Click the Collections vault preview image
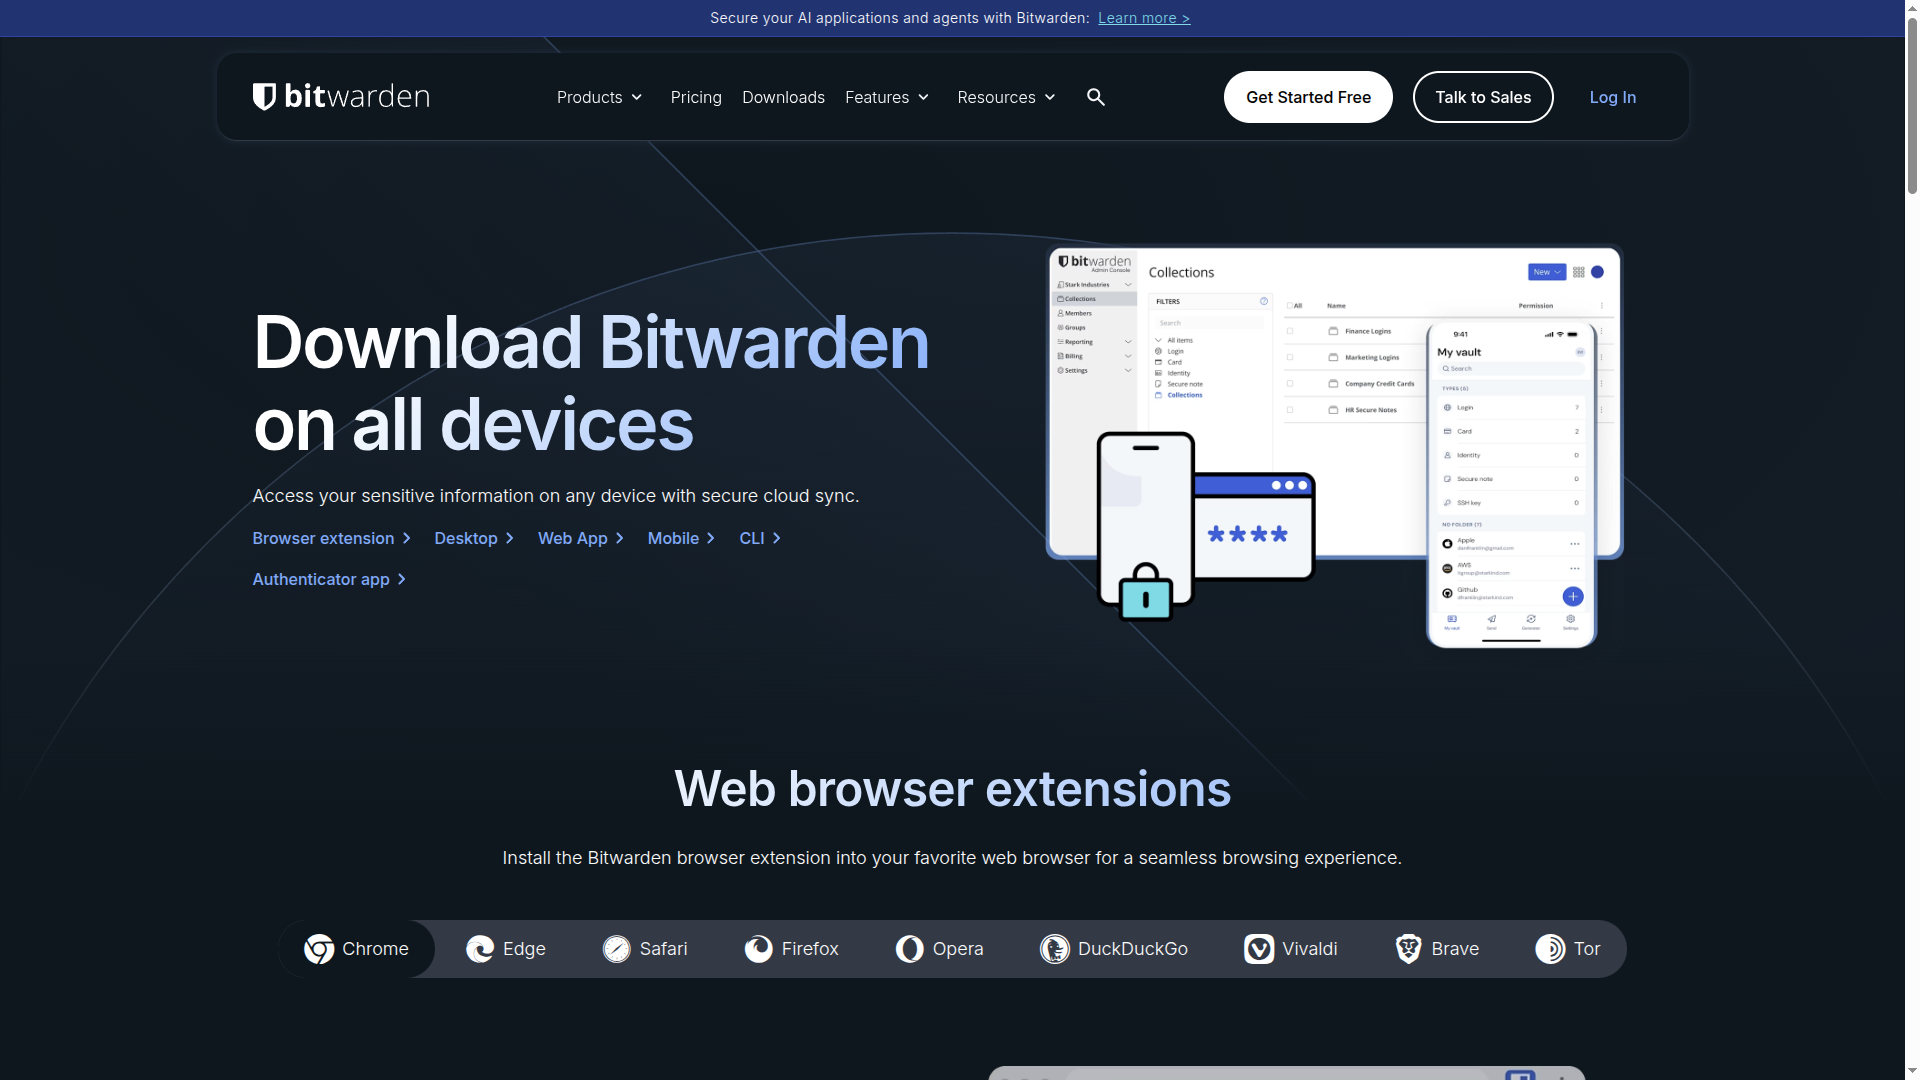 tap(1335, 447)
